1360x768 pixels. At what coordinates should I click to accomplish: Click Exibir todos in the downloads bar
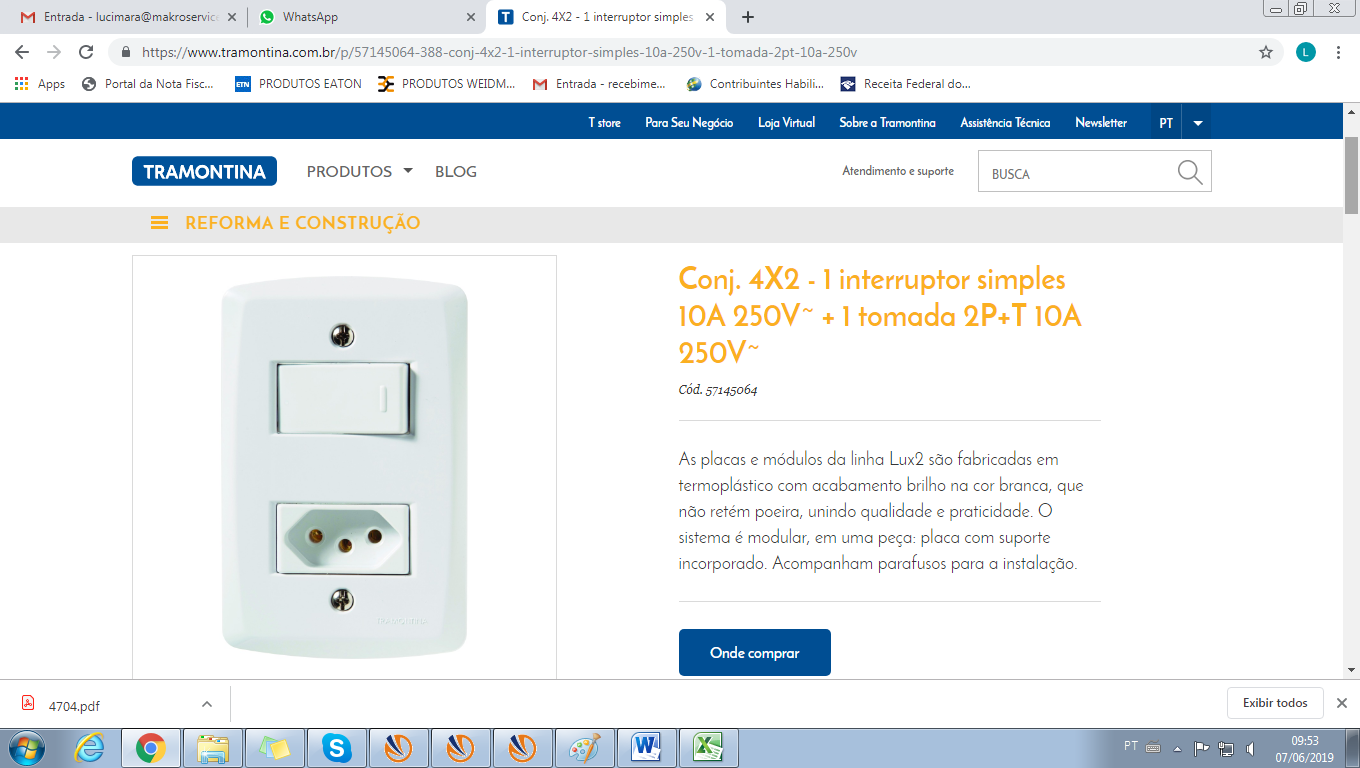1275,703
